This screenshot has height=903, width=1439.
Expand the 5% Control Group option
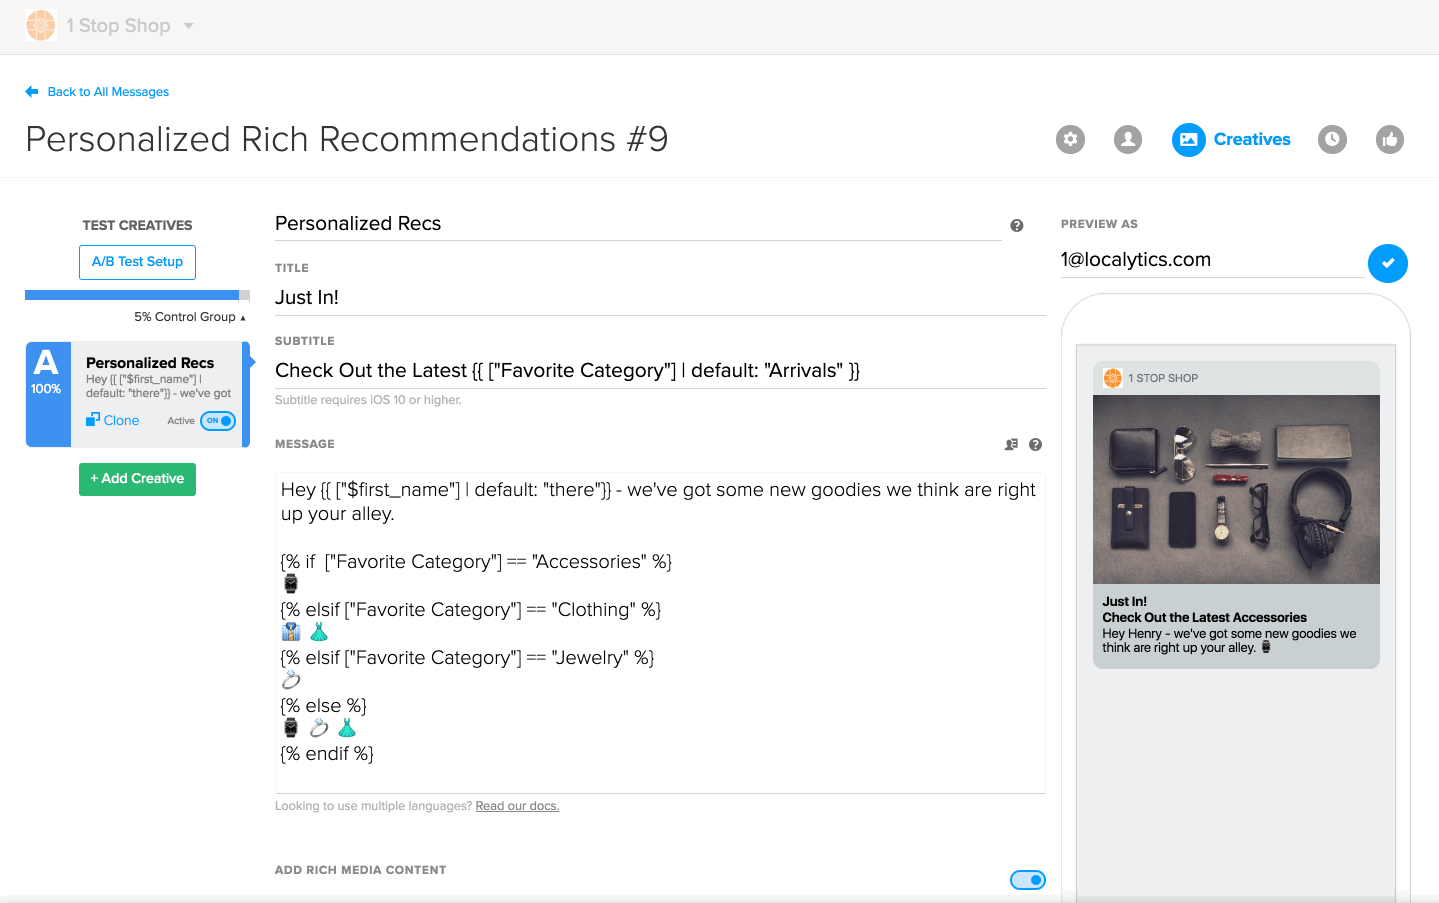click(190, 317)
